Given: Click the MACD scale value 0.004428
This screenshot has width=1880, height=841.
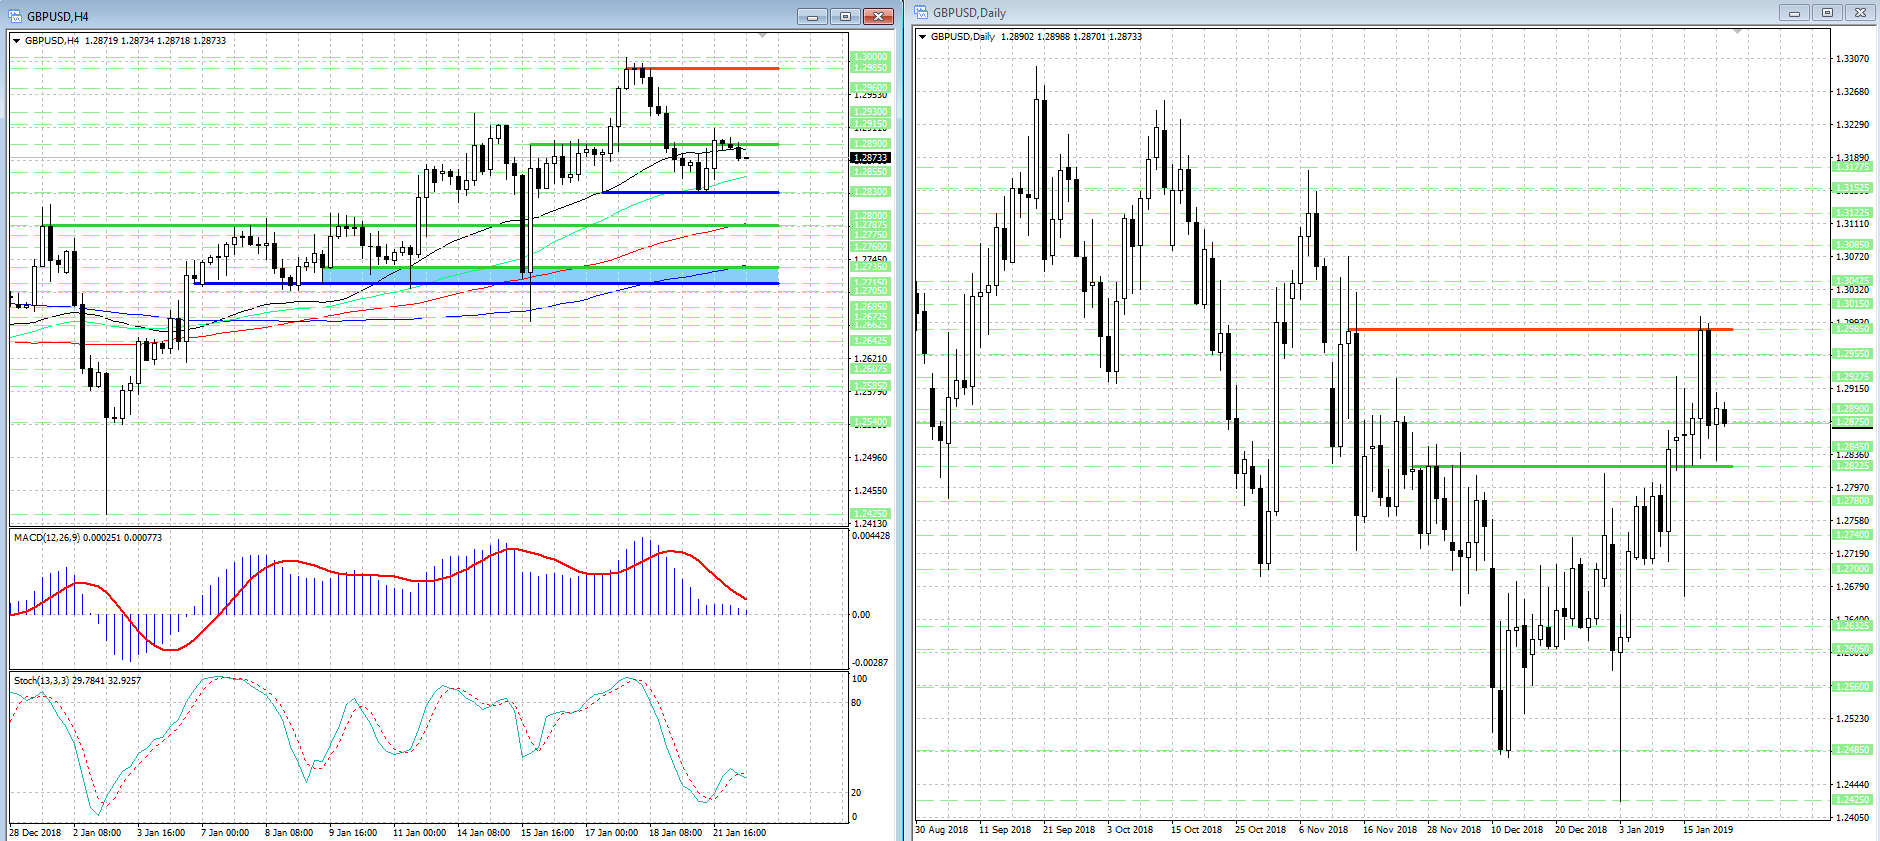Looking at the screenshot, I should point(870,536).
